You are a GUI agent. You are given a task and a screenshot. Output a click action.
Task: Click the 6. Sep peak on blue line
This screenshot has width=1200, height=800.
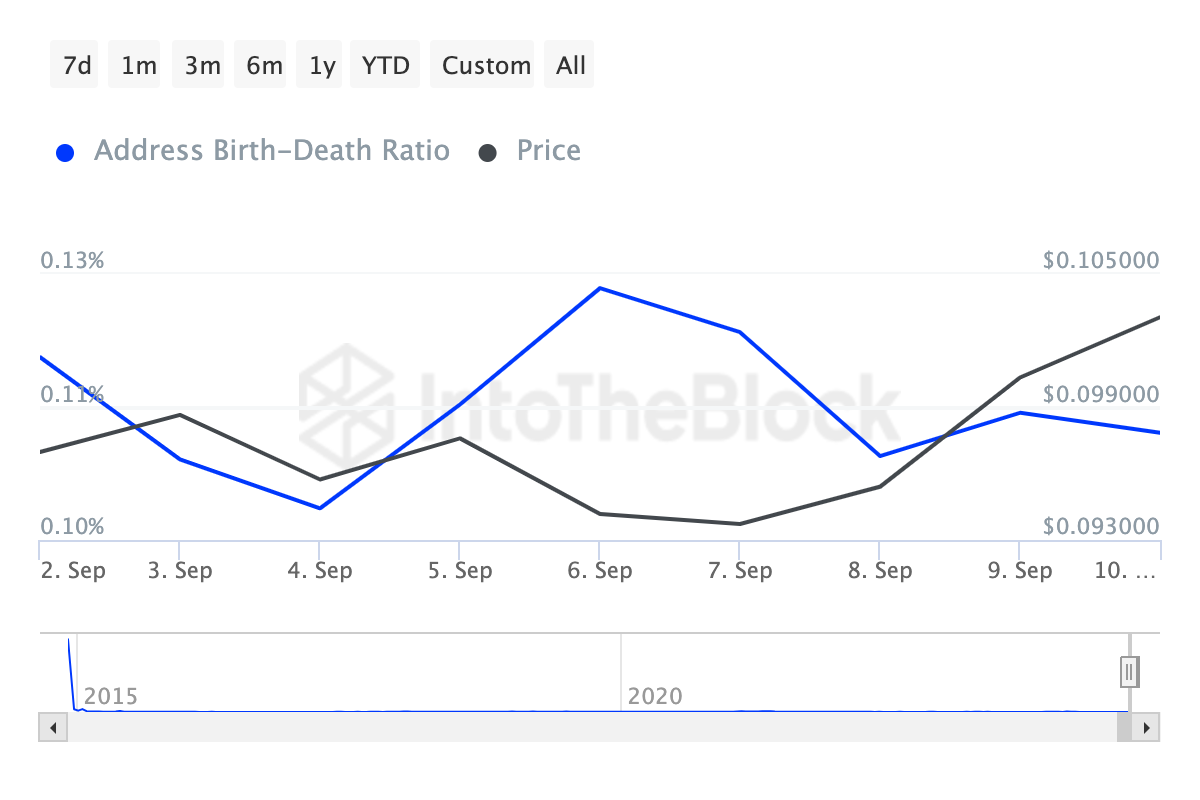tap(599, 288)
